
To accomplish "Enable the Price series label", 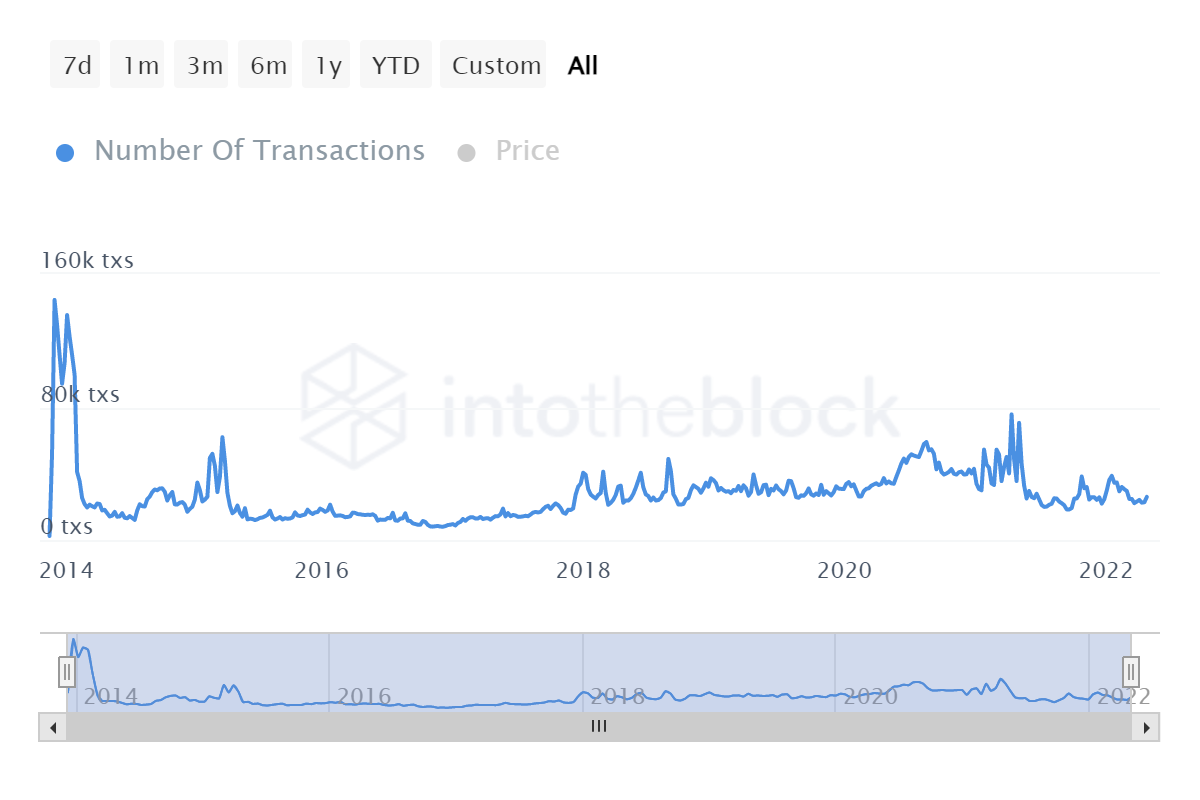I will point(527,151).
